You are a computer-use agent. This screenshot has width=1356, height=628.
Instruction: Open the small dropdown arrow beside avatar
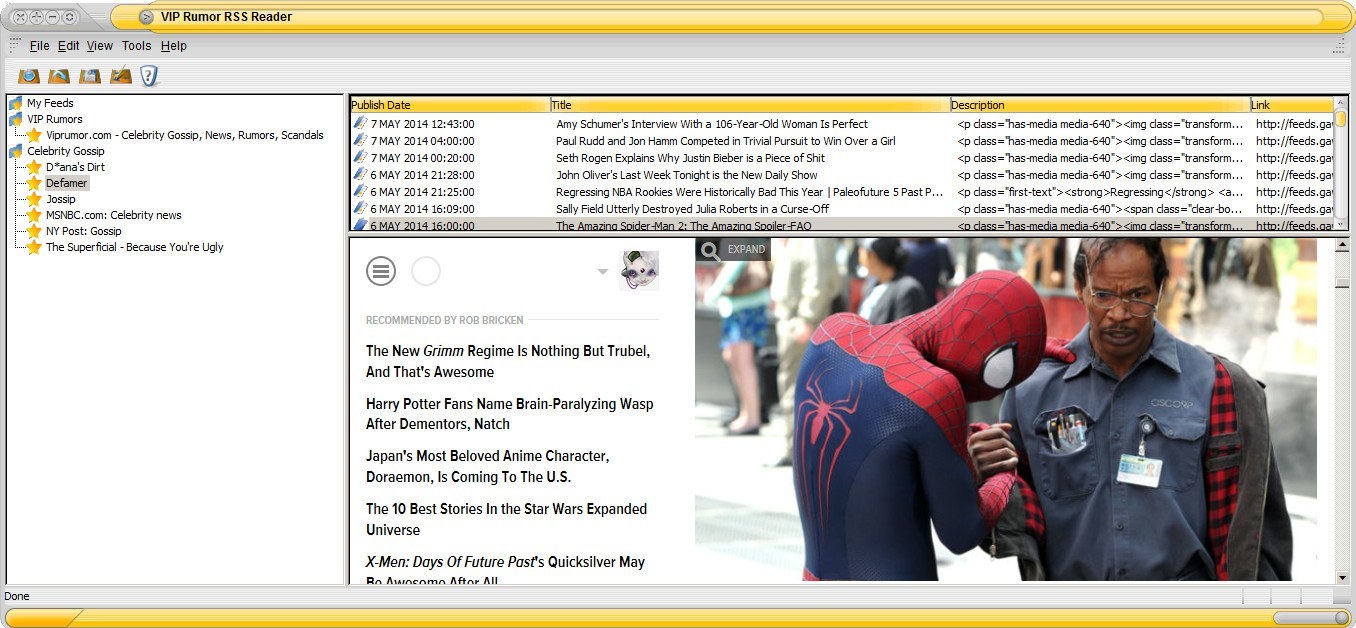coord(602,272)
